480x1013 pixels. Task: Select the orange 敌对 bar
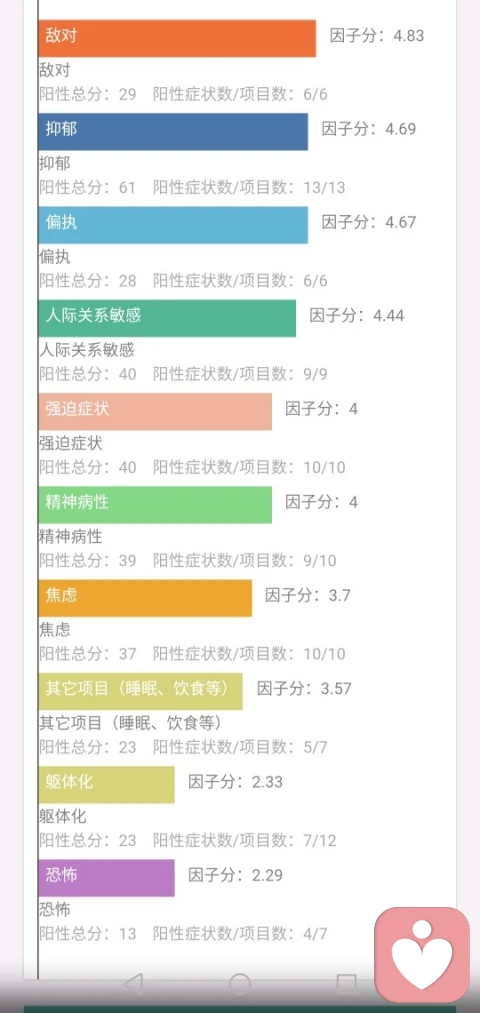tap(177, 39)
